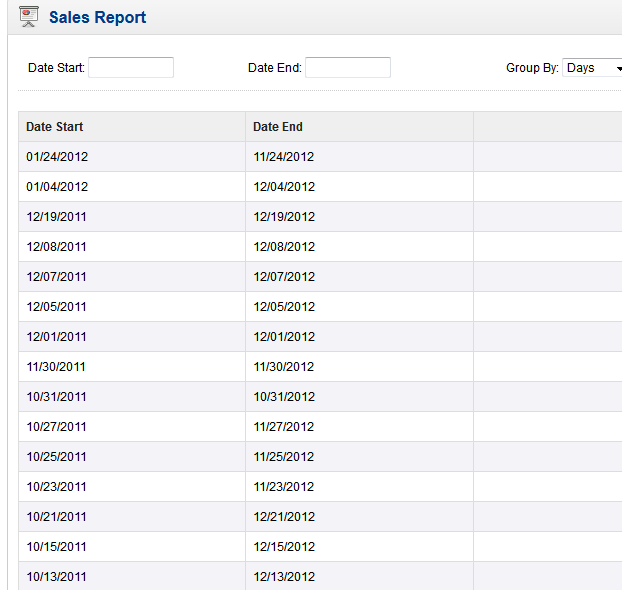Select the 12/08/2012 end date cell
The image size is (622, 590).
tap(359, 247)
